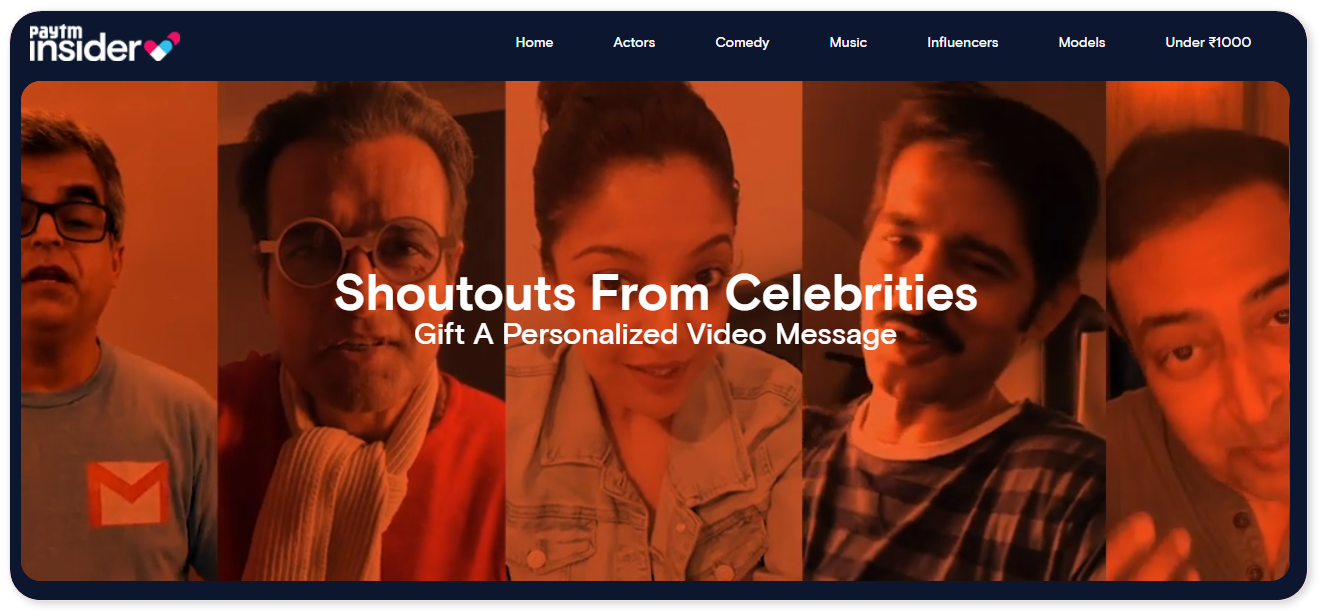Show celebrities Under ₹1000
This screenshot has width=1324, height=616.
point(1208,42)
